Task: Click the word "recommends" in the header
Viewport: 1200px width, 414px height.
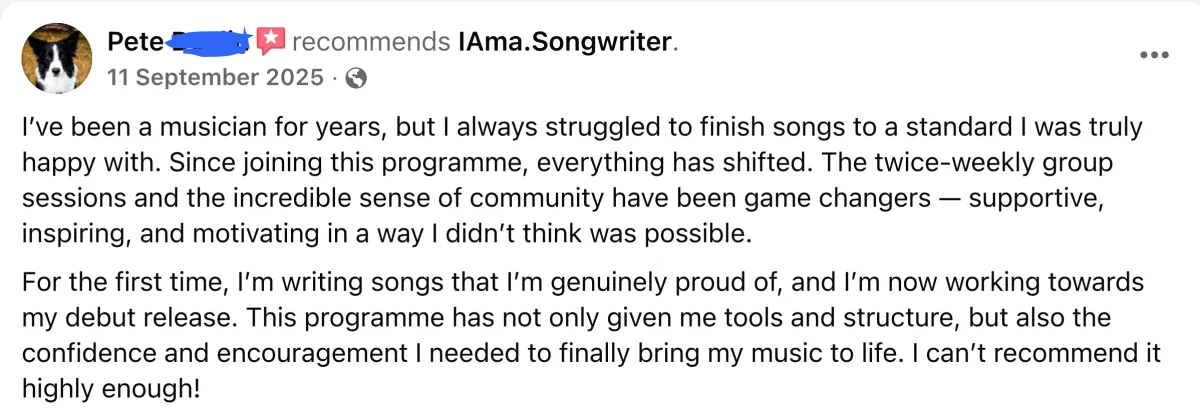Action: coord(369,42)
